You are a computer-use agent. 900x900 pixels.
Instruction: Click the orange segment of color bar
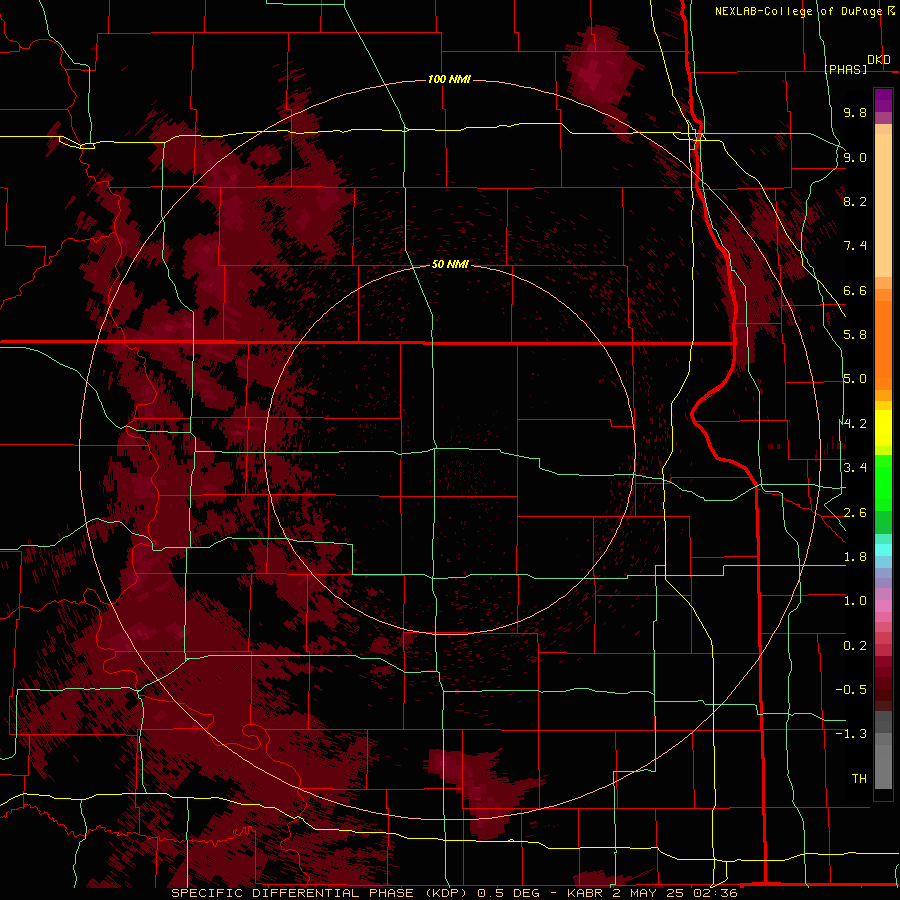[x=883, y=346]
